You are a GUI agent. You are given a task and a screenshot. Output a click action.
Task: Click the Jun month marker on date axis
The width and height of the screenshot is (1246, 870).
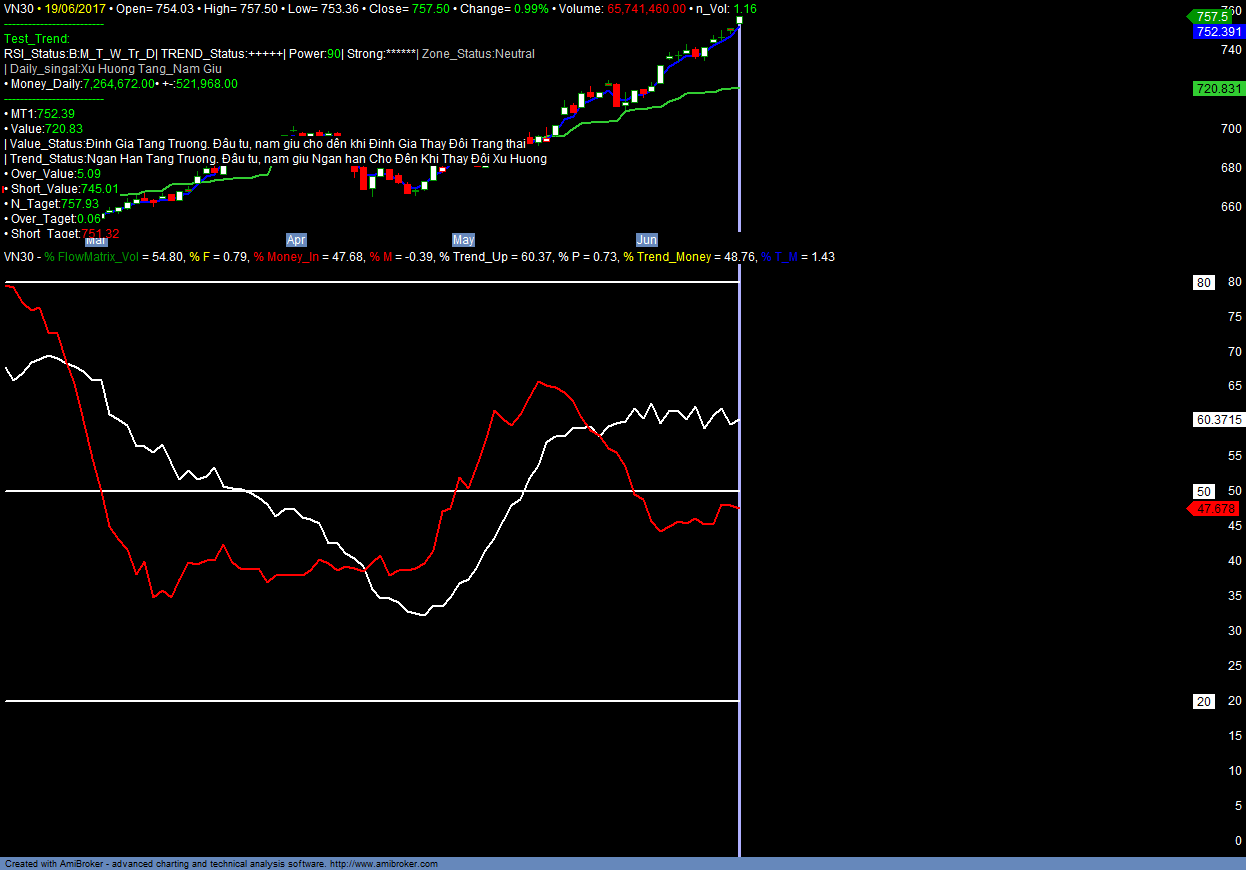pyautogui.click(x=647, y=240)
